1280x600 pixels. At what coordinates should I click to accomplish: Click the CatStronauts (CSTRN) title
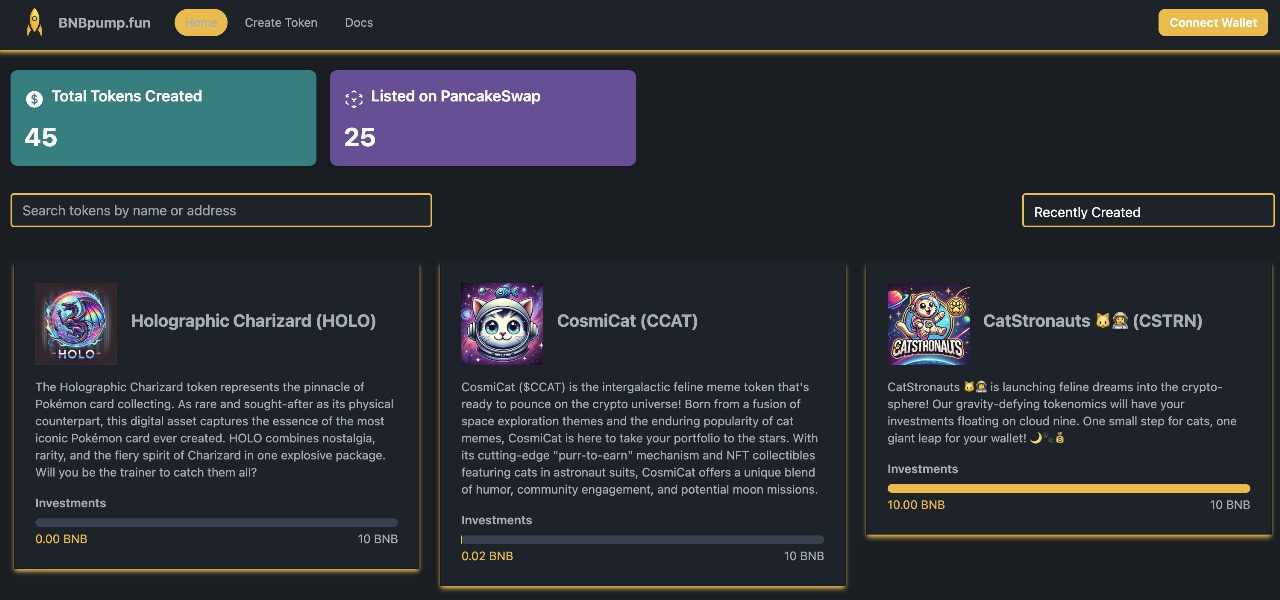click(x=1092, y=321)
